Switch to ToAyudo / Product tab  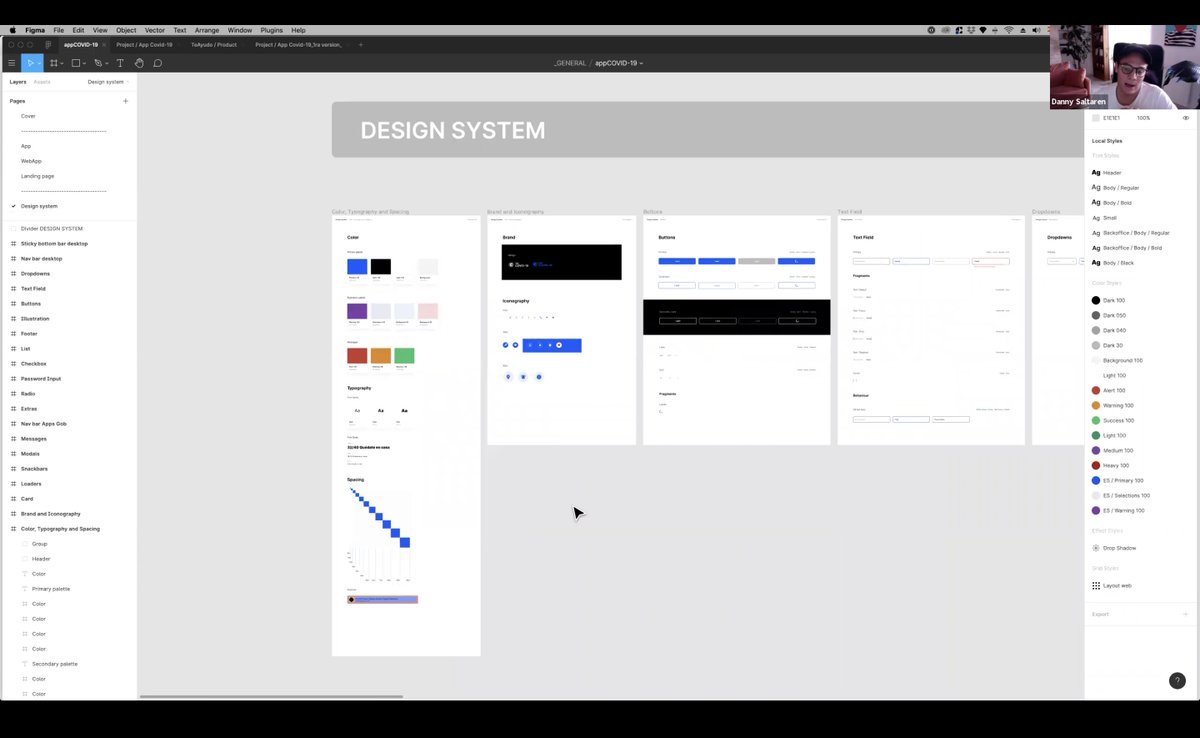214,44
